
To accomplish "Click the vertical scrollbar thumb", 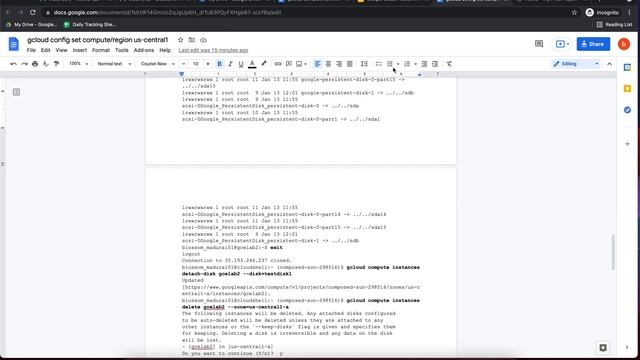I will [613, 252].
